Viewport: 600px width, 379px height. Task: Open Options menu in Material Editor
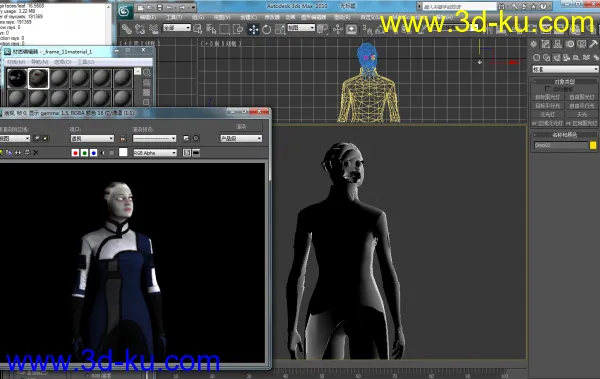(63, 62)
